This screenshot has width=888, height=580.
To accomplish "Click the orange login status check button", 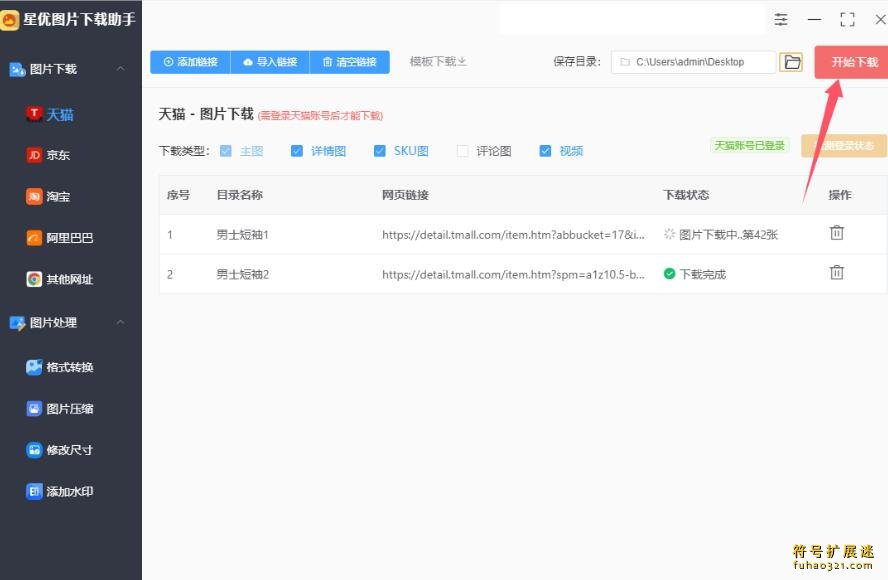I will point(844,146).
